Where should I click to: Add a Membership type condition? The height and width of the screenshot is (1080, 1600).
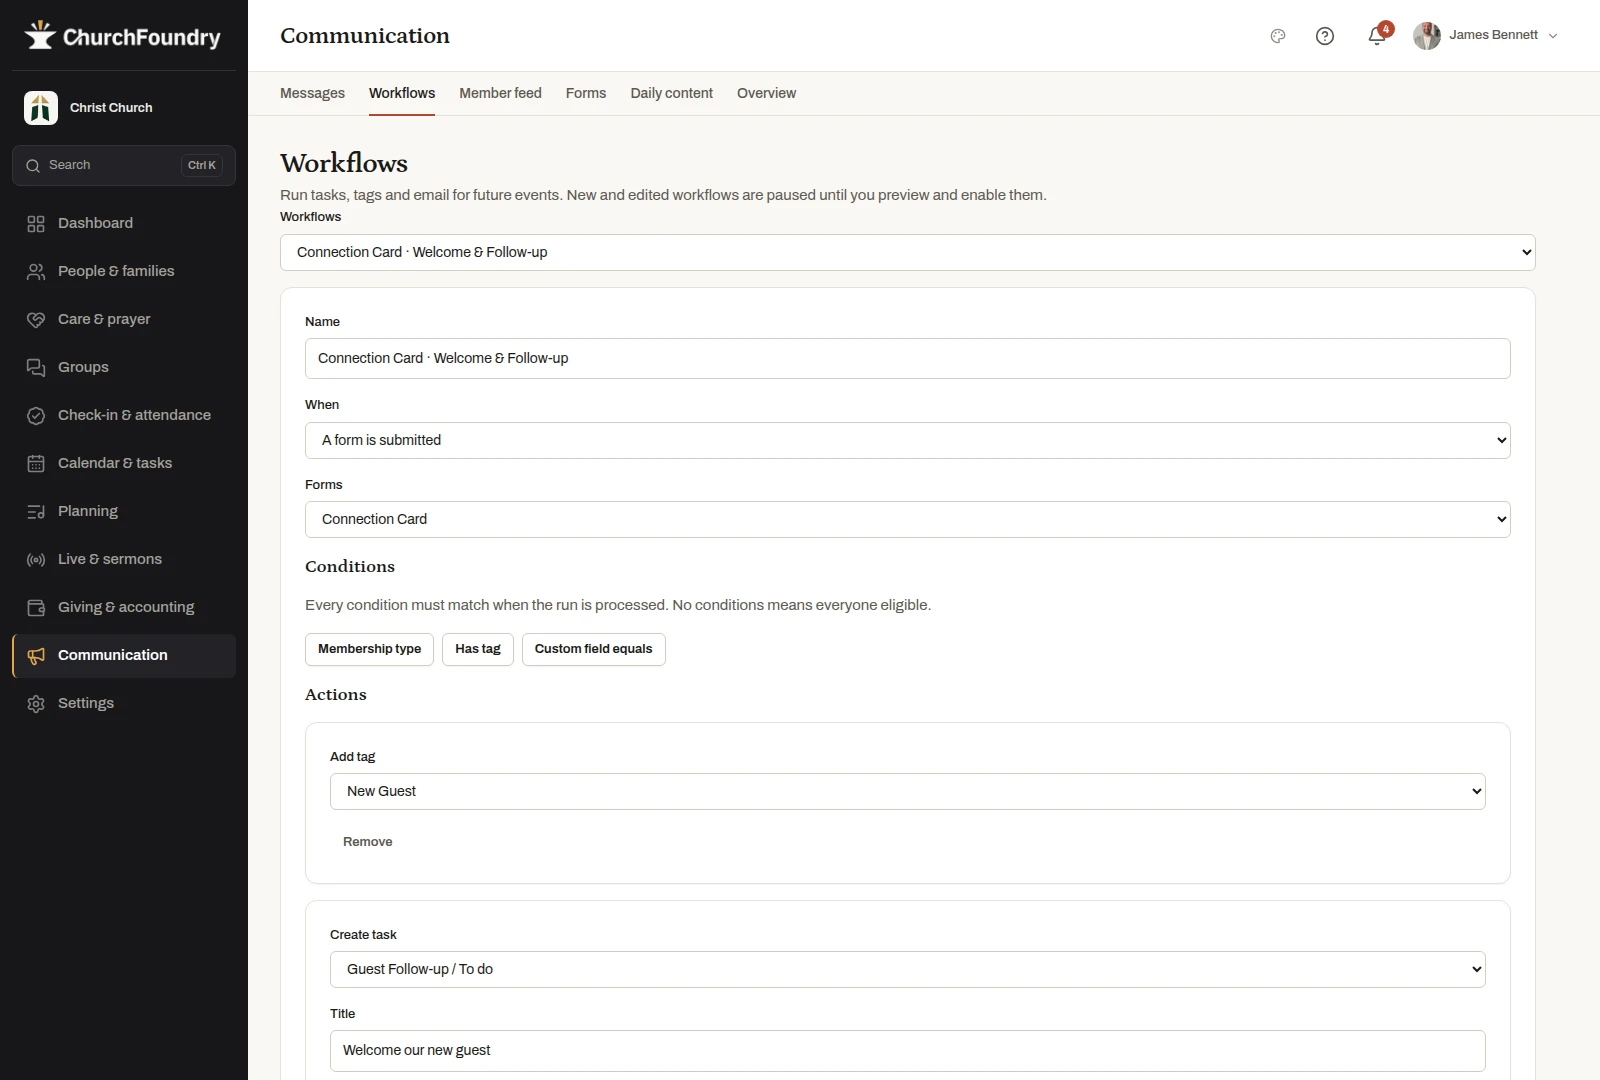pyautogui.click(x=369, y=649)
